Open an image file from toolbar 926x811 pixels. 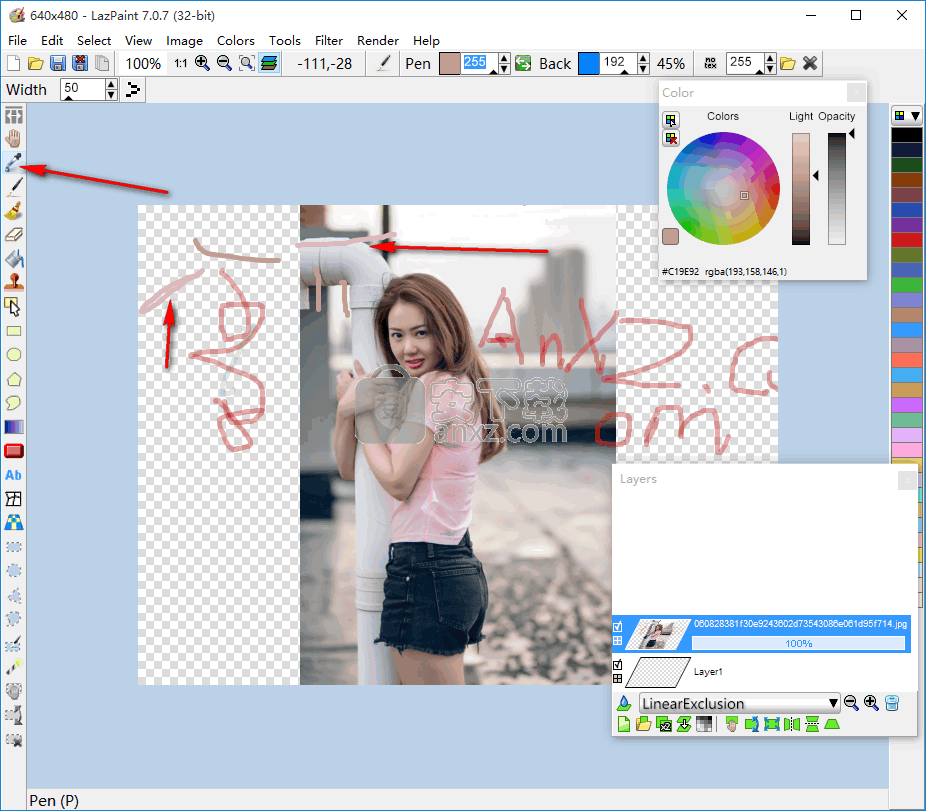coord(35,63)
